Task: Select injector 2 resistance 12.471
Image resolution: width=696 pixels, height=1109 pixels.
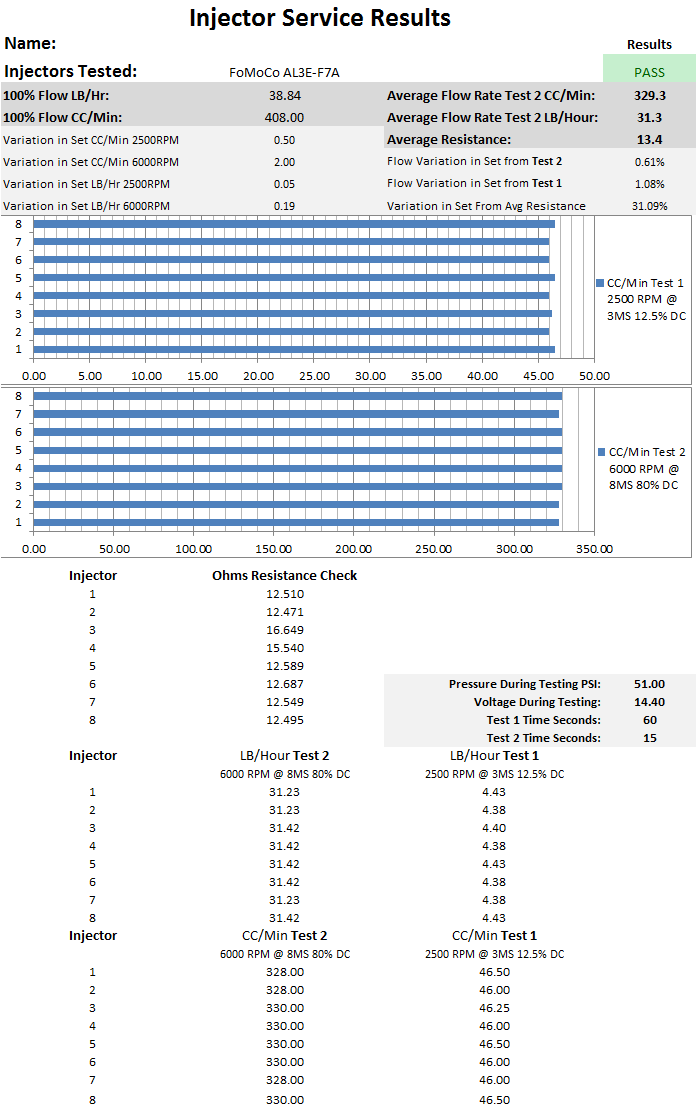Action: coord(285,612)
